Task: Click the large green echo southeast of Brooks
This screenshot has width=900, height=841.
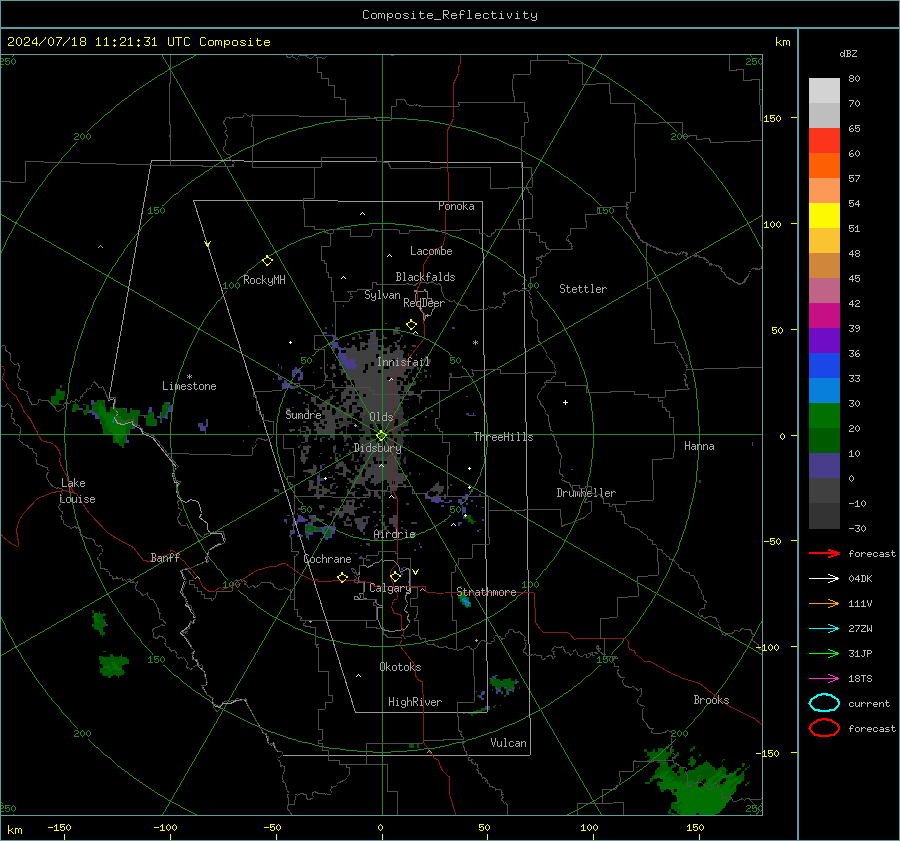Action: point(697,784)
